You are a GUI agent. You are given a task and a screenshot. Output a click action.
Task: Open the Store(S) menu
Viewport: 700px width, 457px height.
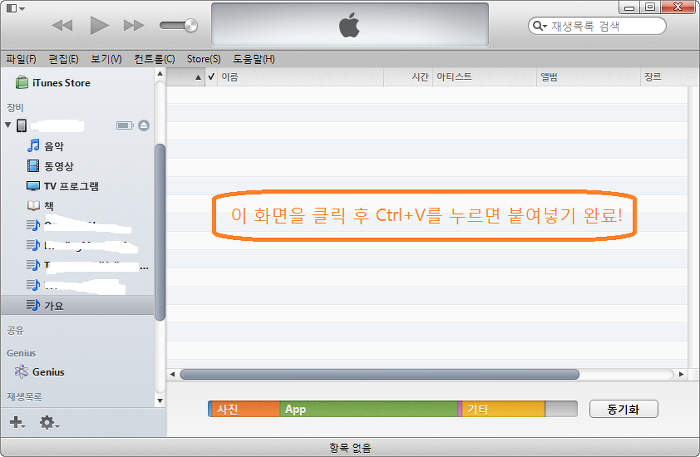204,59
